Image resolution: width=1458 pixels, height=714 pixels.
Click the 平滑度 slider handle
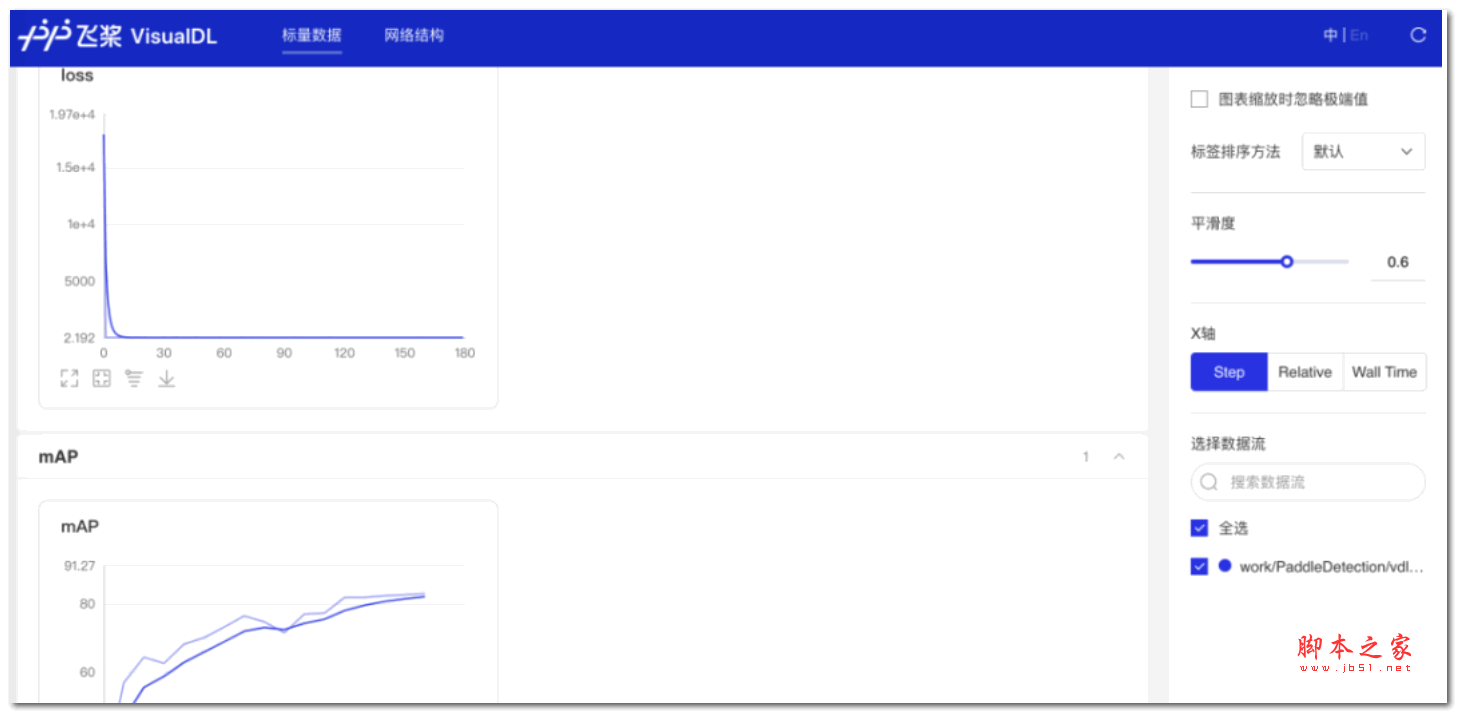(1287, 261)
